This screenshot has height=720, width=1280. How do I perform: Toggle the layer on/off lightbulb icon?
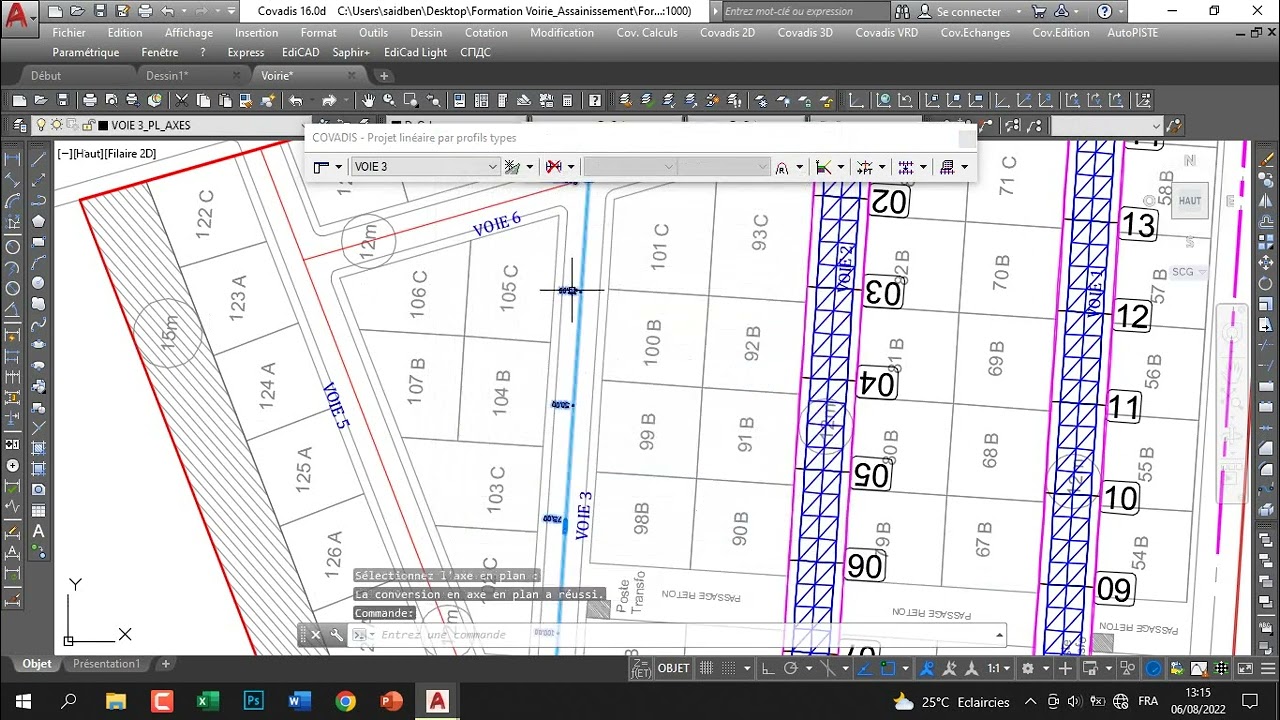click(41, 125)
